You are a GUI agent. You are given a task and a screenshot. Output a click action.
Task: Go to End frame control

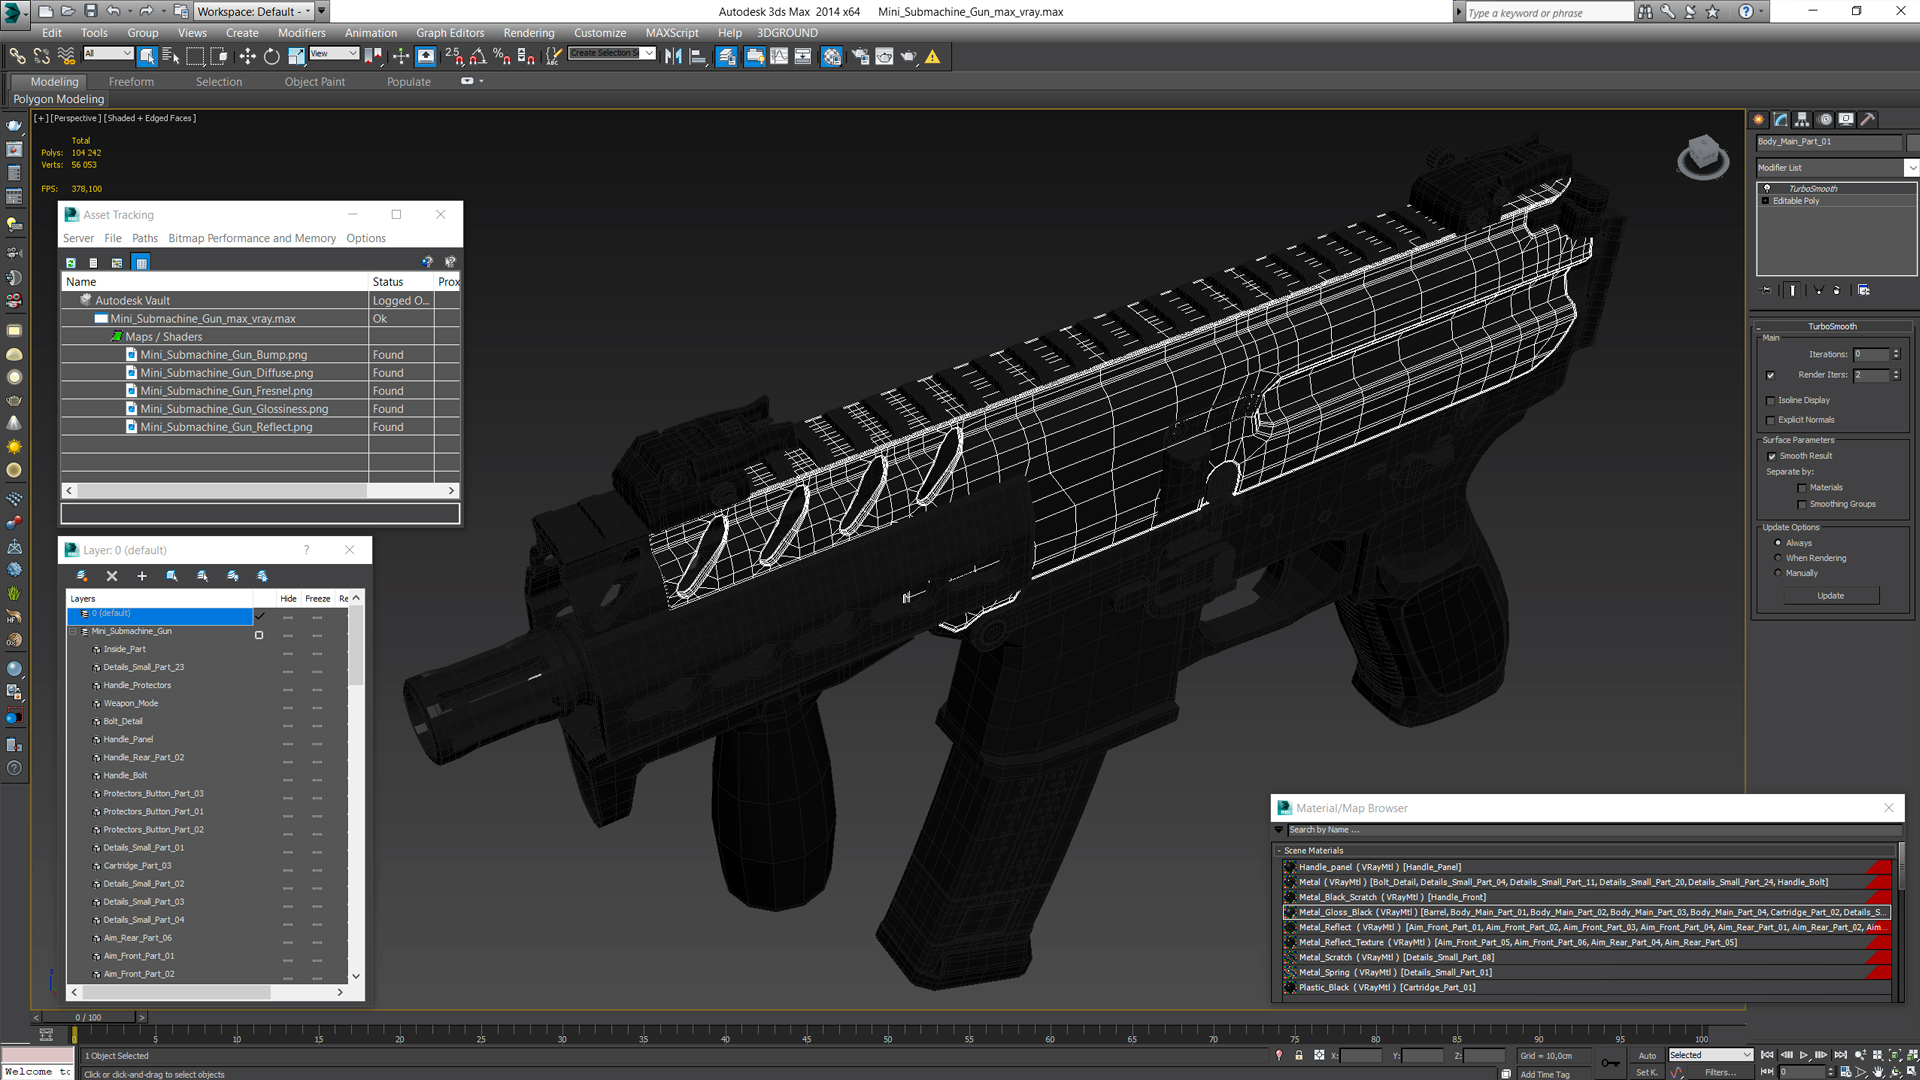tap(1841, 1055)
